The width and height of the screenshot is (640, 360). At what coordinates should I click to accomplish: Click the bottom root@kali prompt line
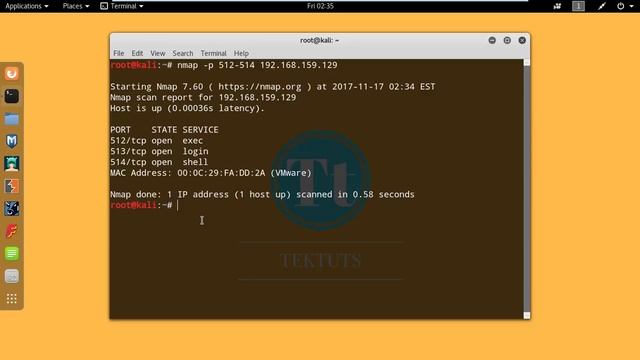[x=144, y=205]
